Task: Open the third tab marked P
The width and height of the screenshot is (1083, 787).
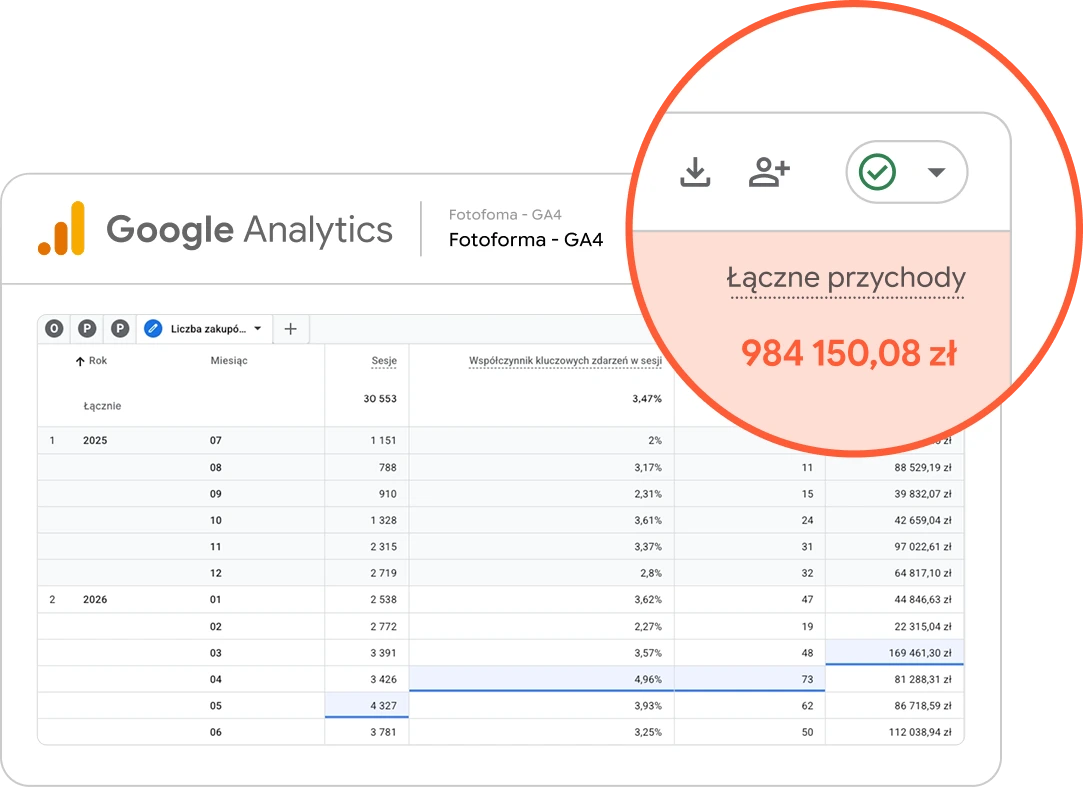Action: click(x=120, y=329)
